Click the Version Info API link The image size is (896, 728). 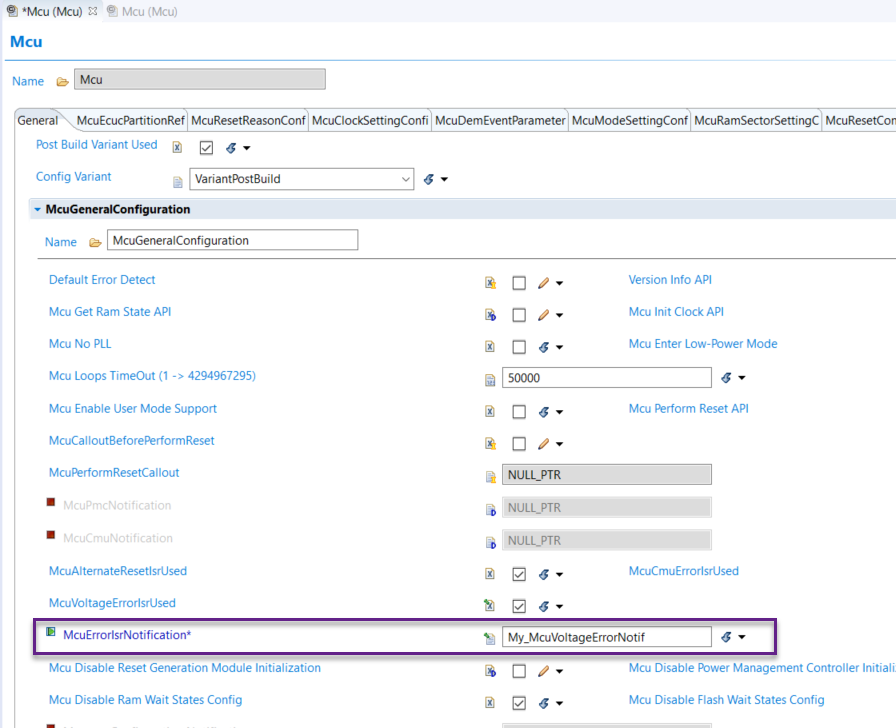(670, 280)
